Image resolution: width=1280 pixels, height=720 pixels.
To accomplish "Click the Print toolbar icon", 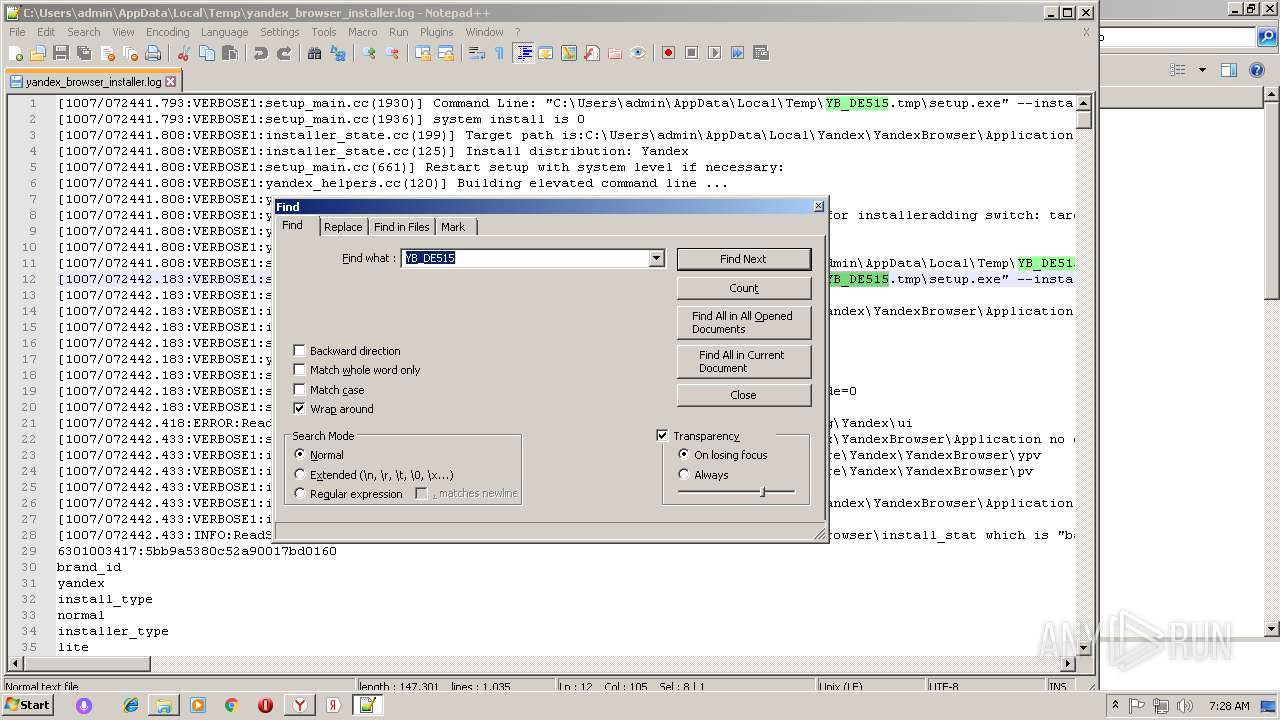I will click(153, 53).
